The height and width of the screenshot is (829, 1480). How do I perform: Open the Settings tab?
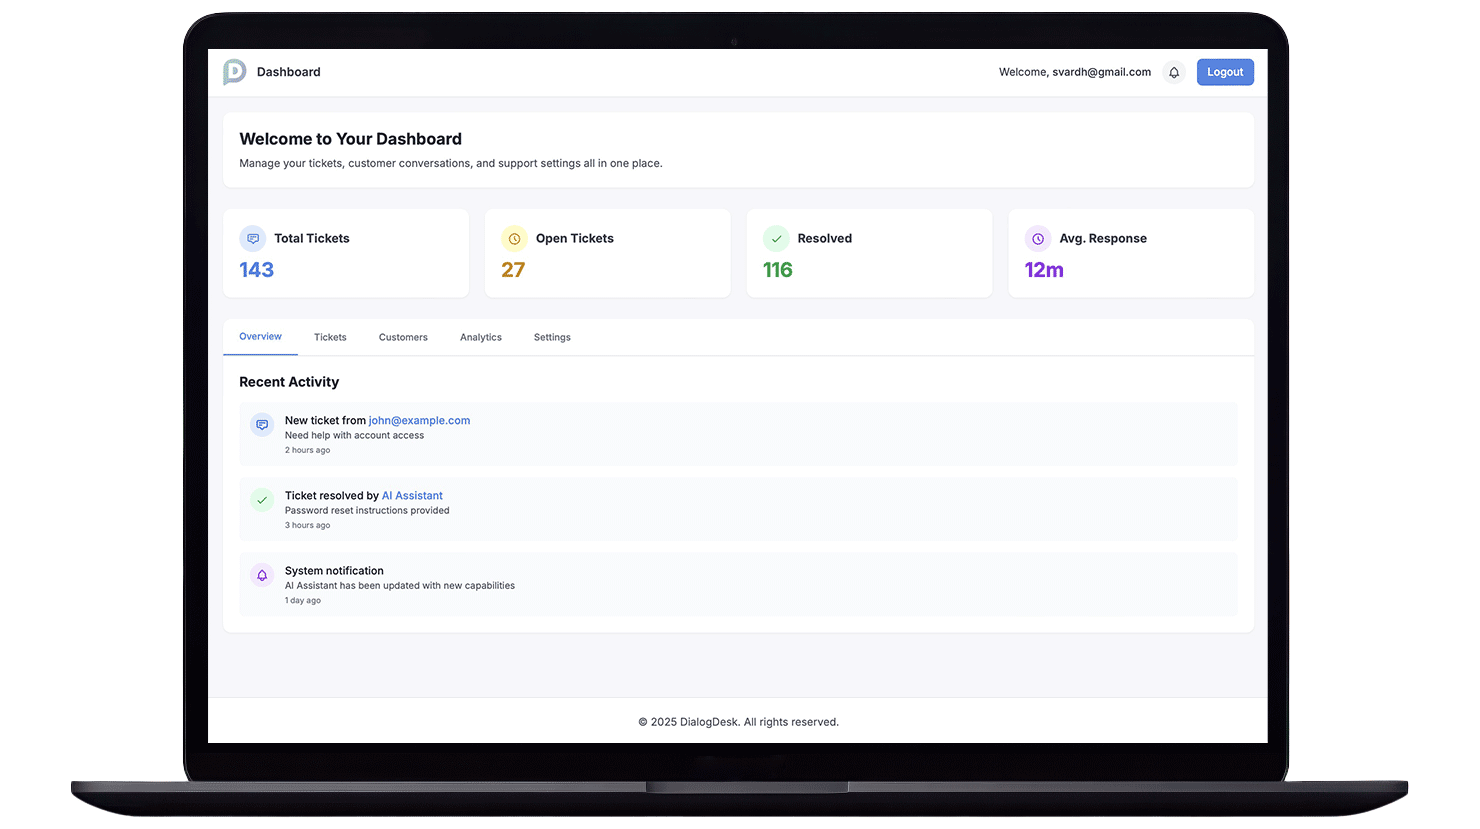[x=552, y=337]
